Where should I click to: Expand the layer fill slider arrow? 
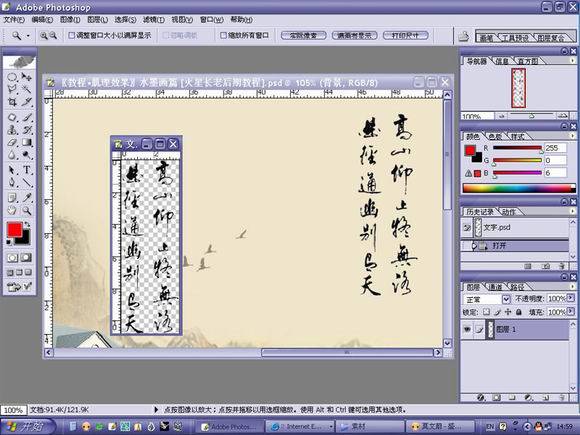pos(570,311)
